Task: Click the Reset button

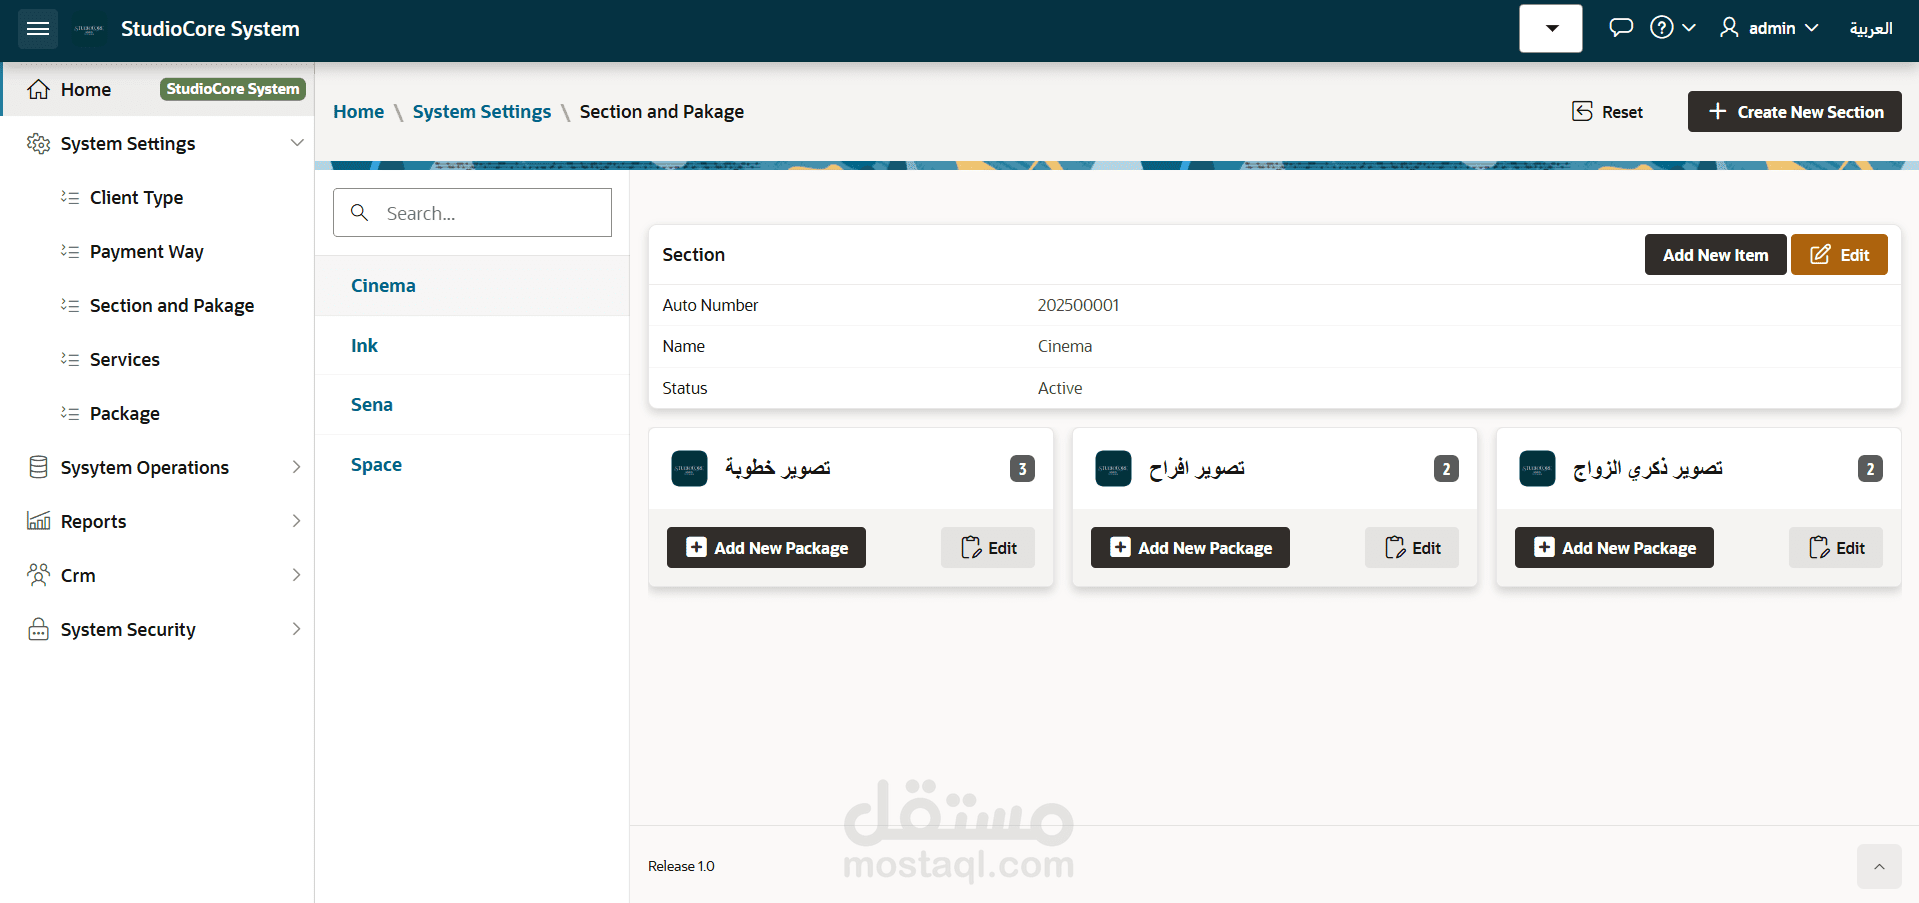Action: point(1607,112)
